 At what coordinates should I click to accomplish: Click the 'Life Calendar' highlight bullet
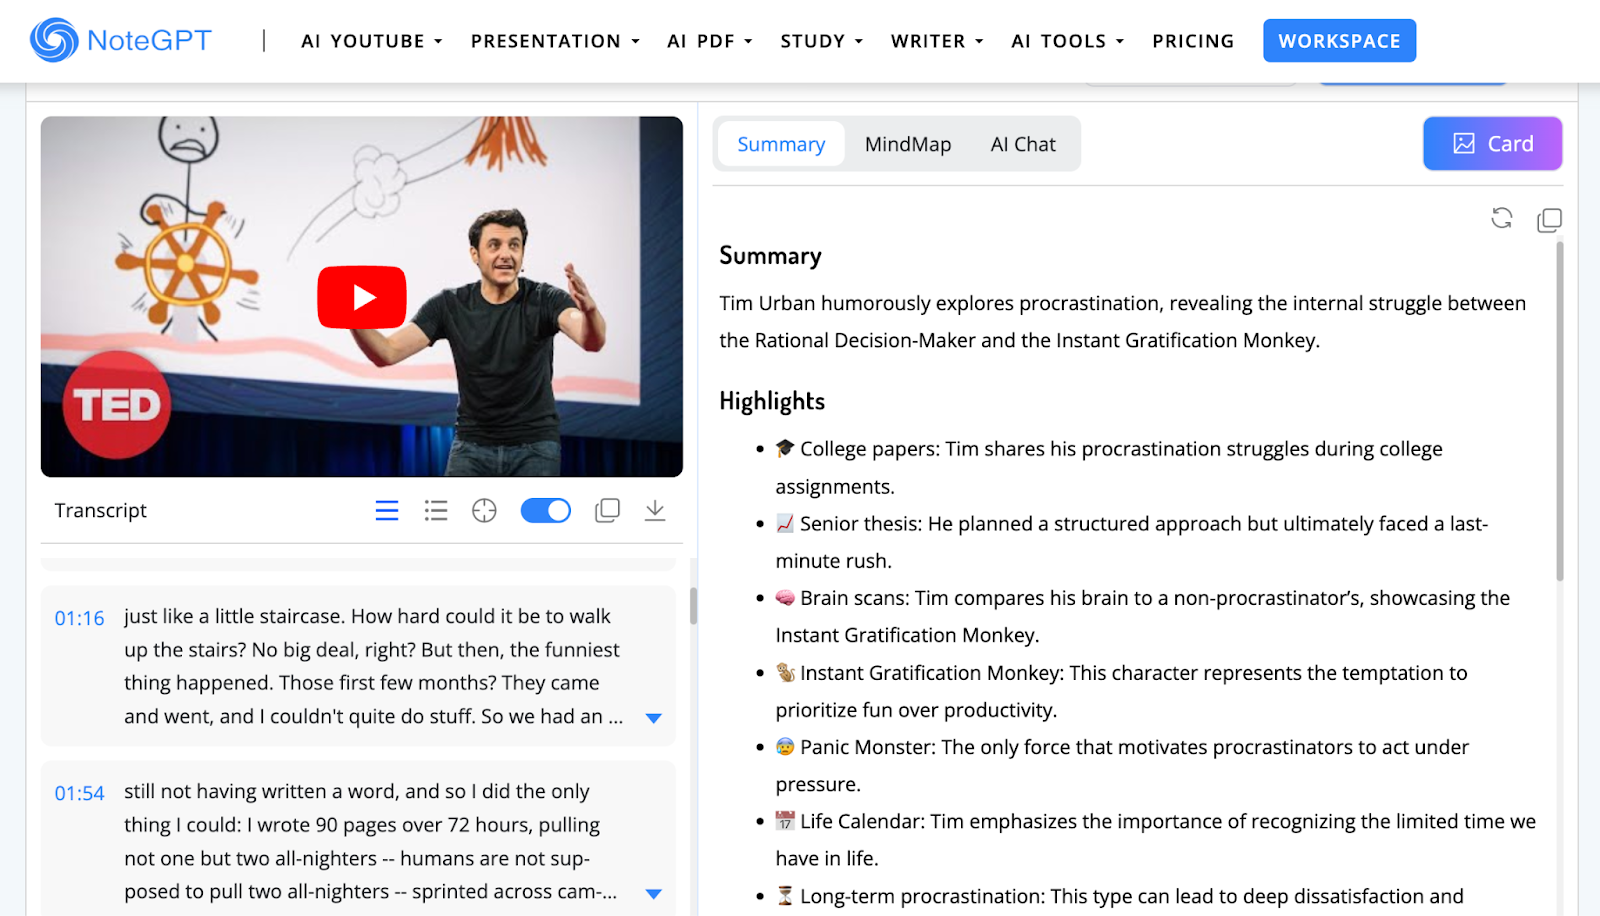coord(1155,839)
